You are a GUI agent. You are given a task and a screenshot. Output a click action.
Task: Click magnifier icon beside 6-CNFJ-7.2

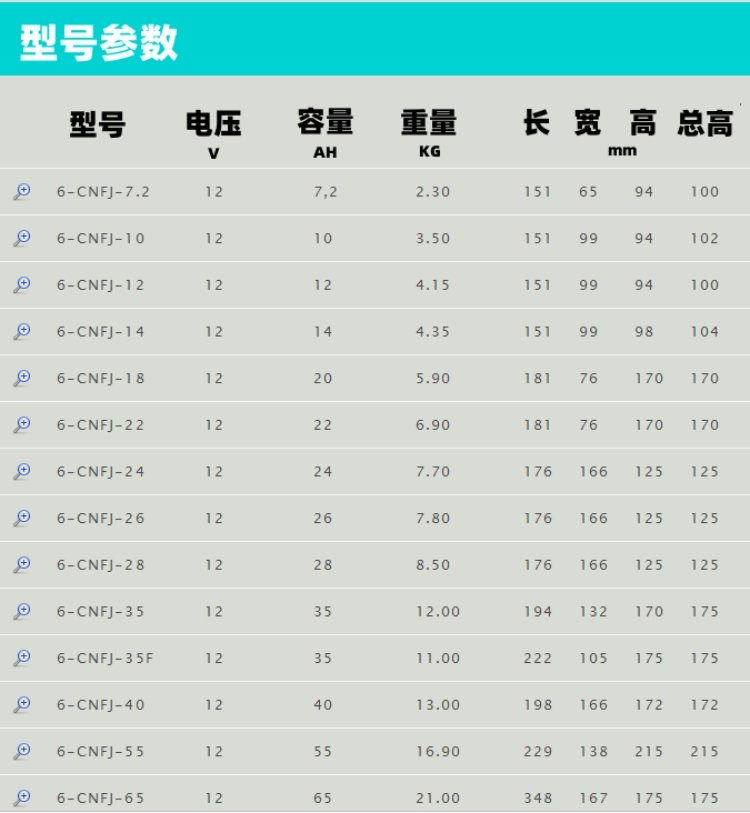pyautogui.click(x=22, y=192)
